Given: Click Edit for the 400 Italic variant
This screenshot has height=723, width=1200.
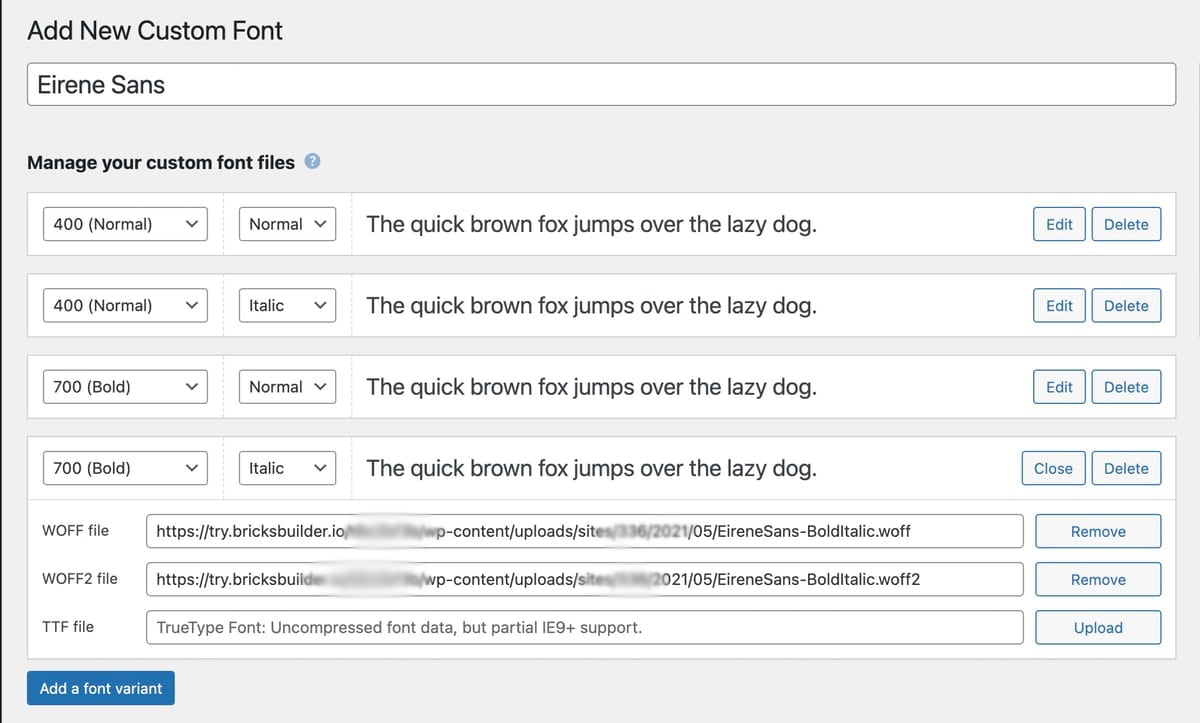Looking at the screenshot, I should tap(1059, 305).
